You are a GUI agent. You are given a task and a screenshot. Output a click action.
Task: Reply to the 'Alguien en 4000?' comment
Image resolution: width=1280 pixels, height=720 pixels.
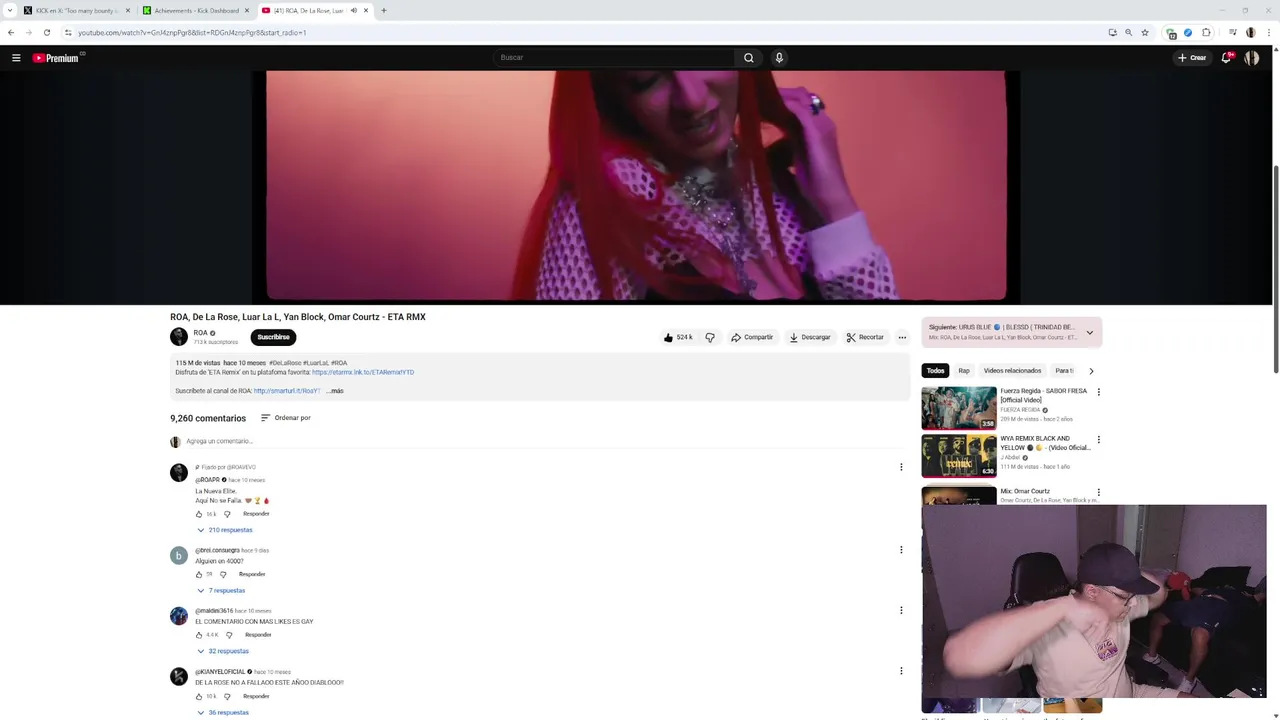coord(252,574)
